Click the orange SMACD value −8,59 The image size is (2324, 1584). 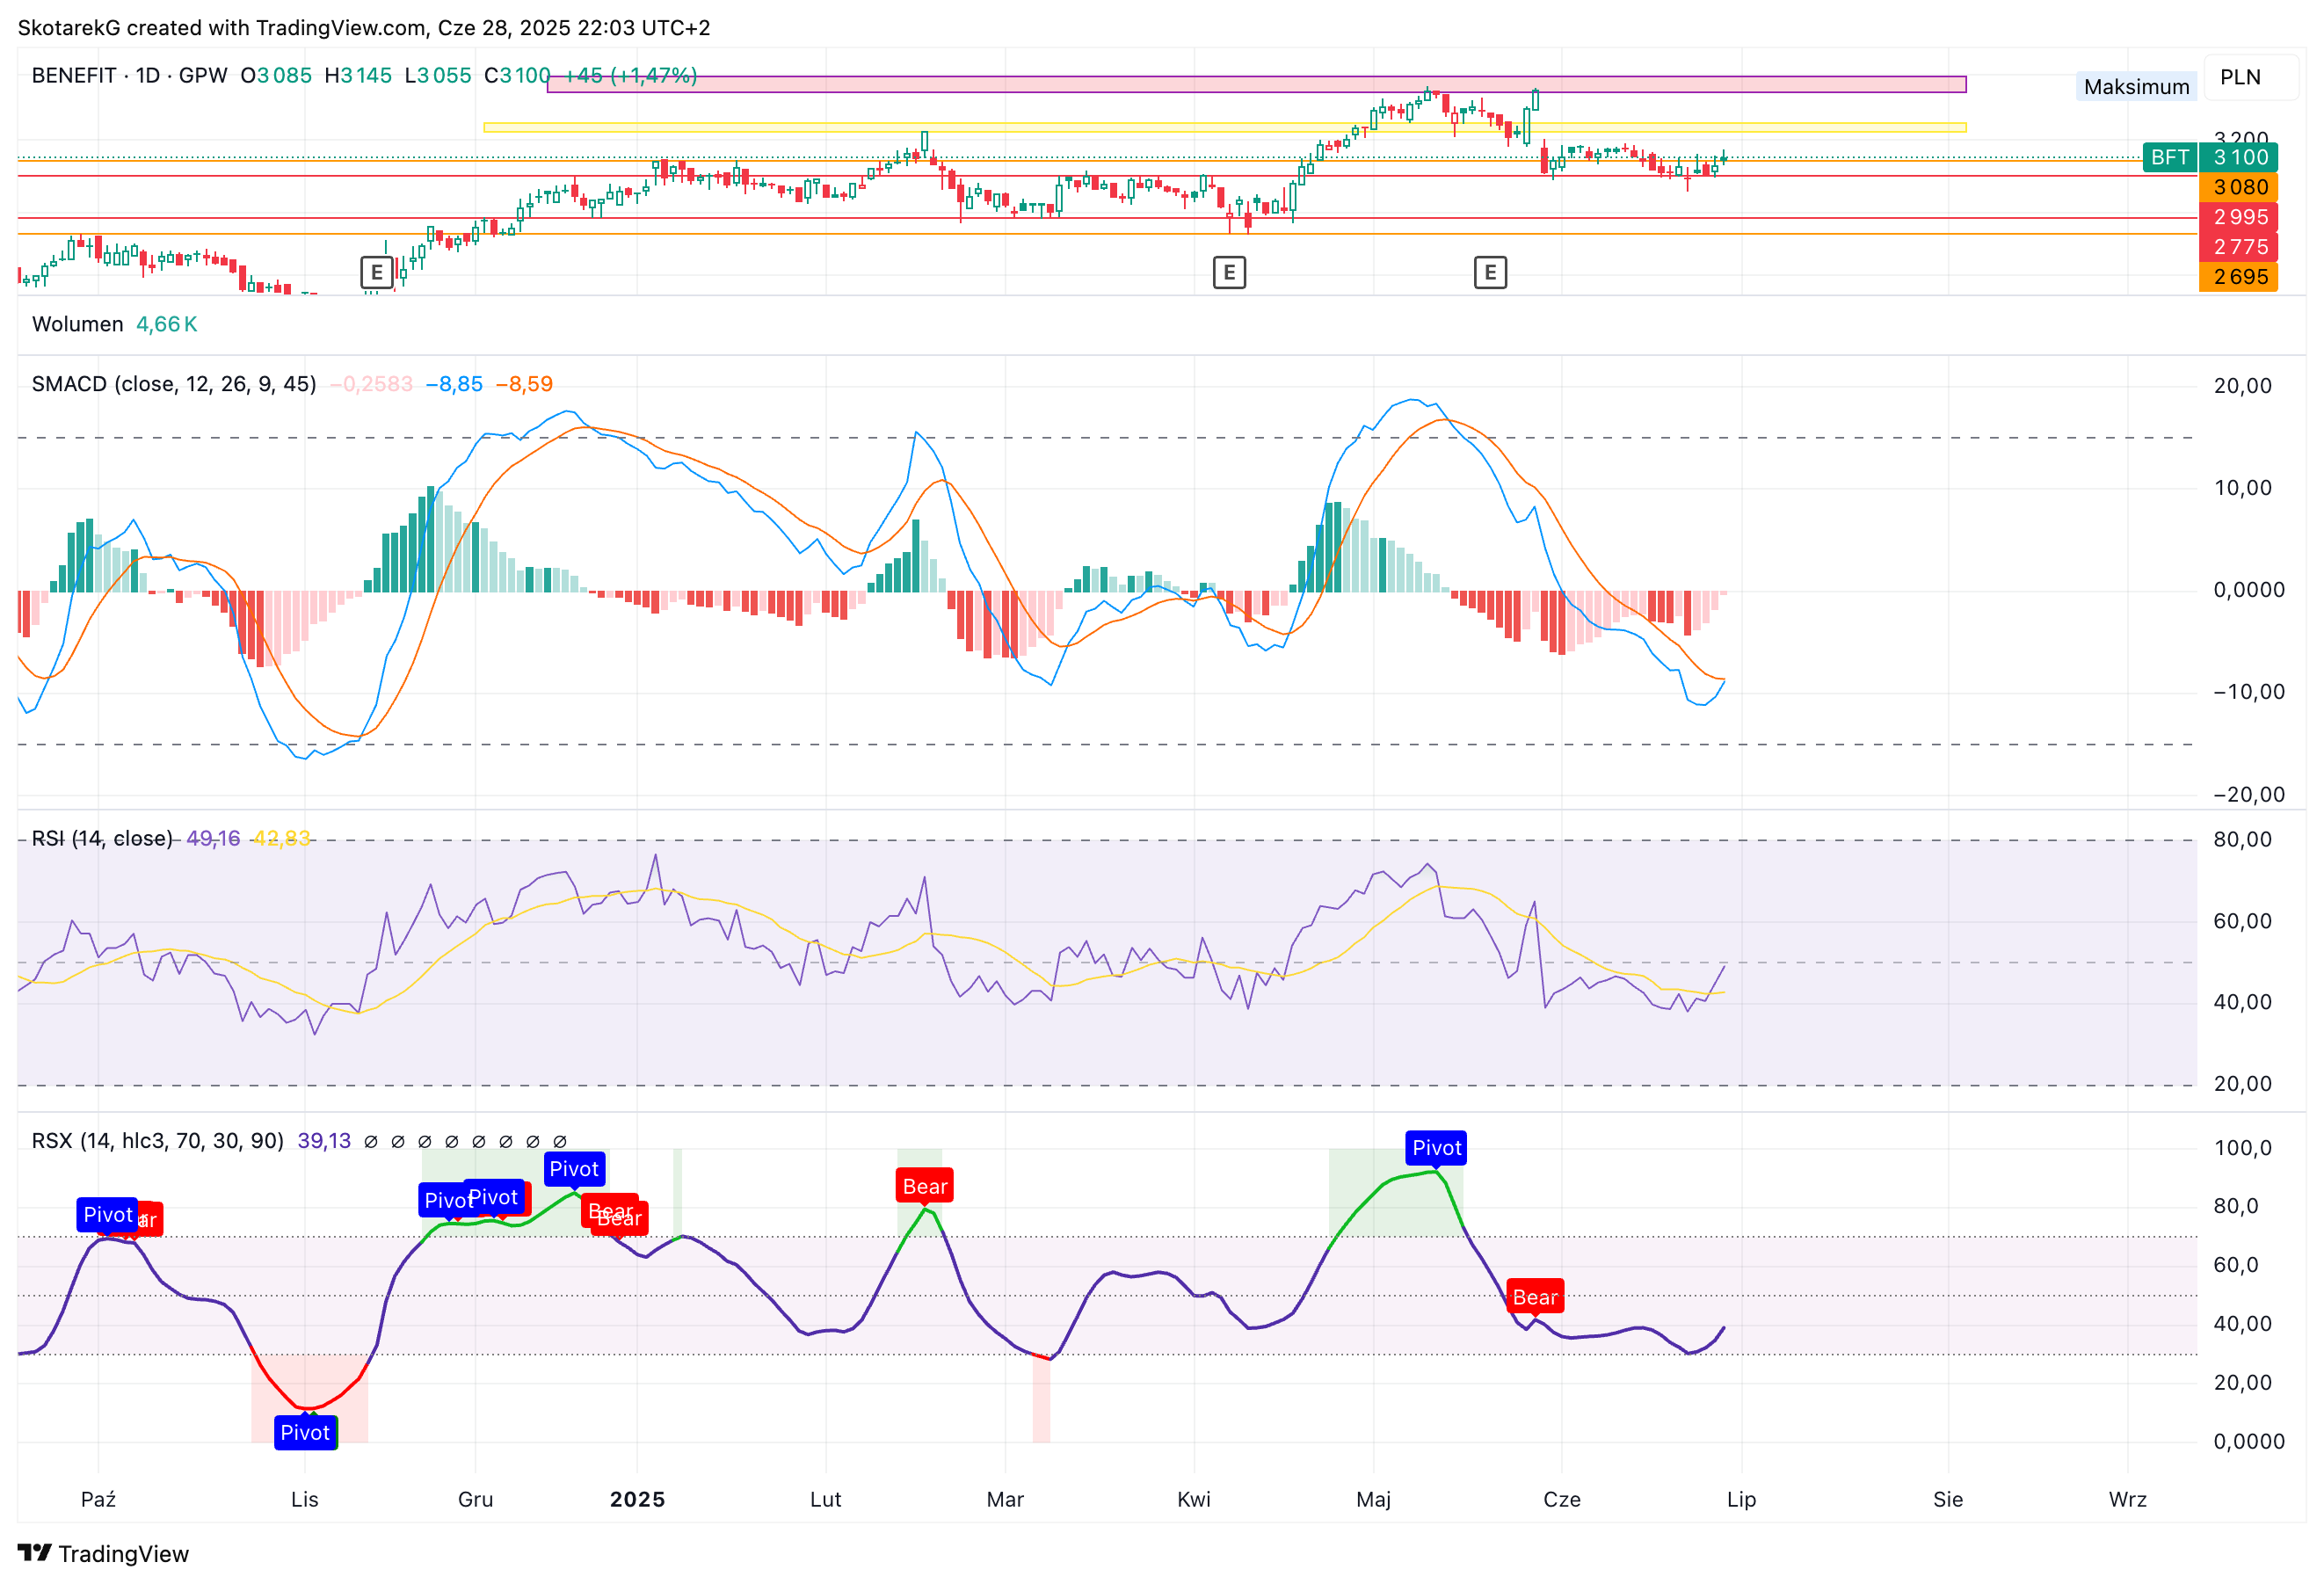pos(524,384)
